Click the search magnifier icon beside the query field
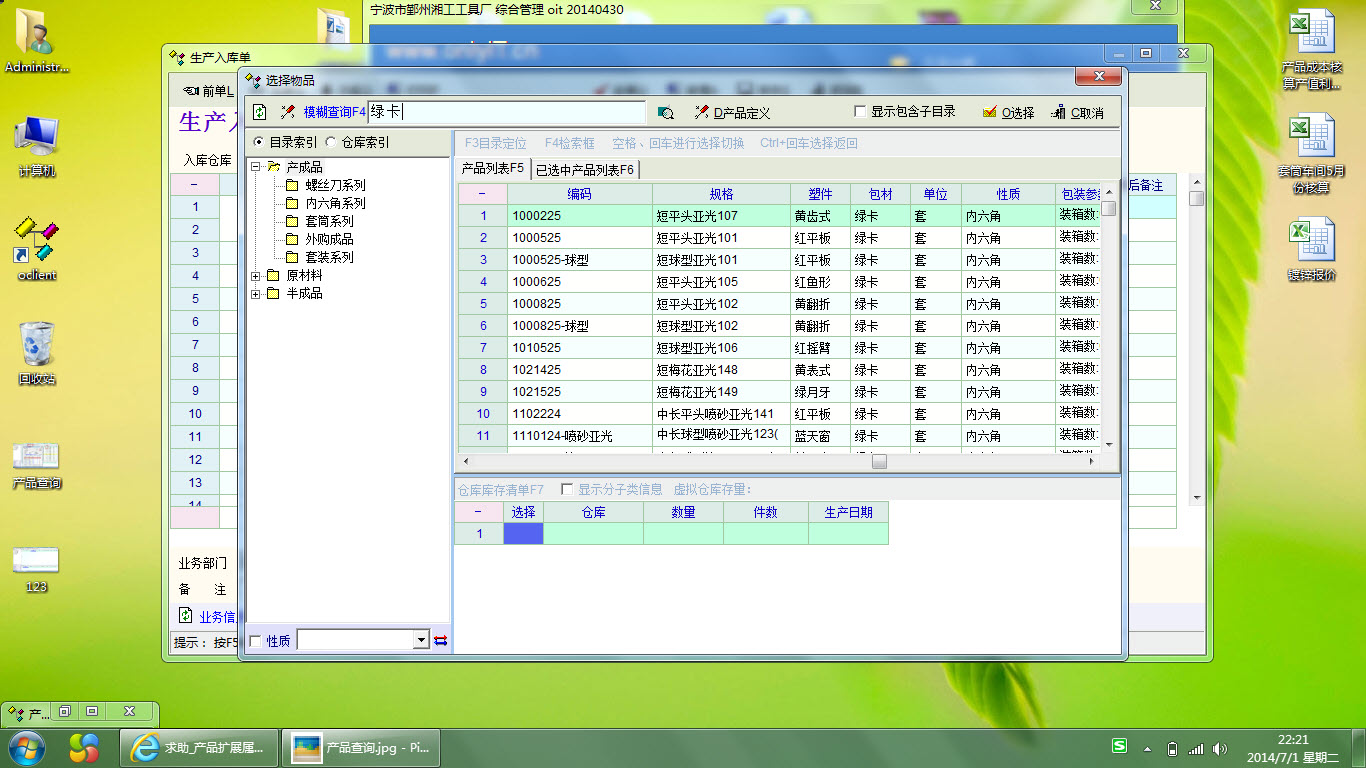Screen dimensions: 1366x768 pyautogui.click(x=665, y=113)
